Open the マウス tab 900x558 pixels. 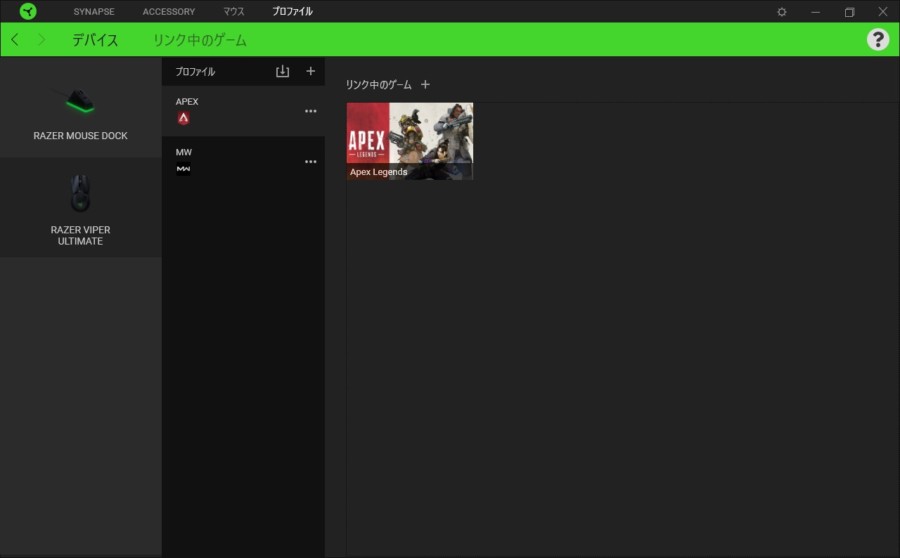coord(233,12)
